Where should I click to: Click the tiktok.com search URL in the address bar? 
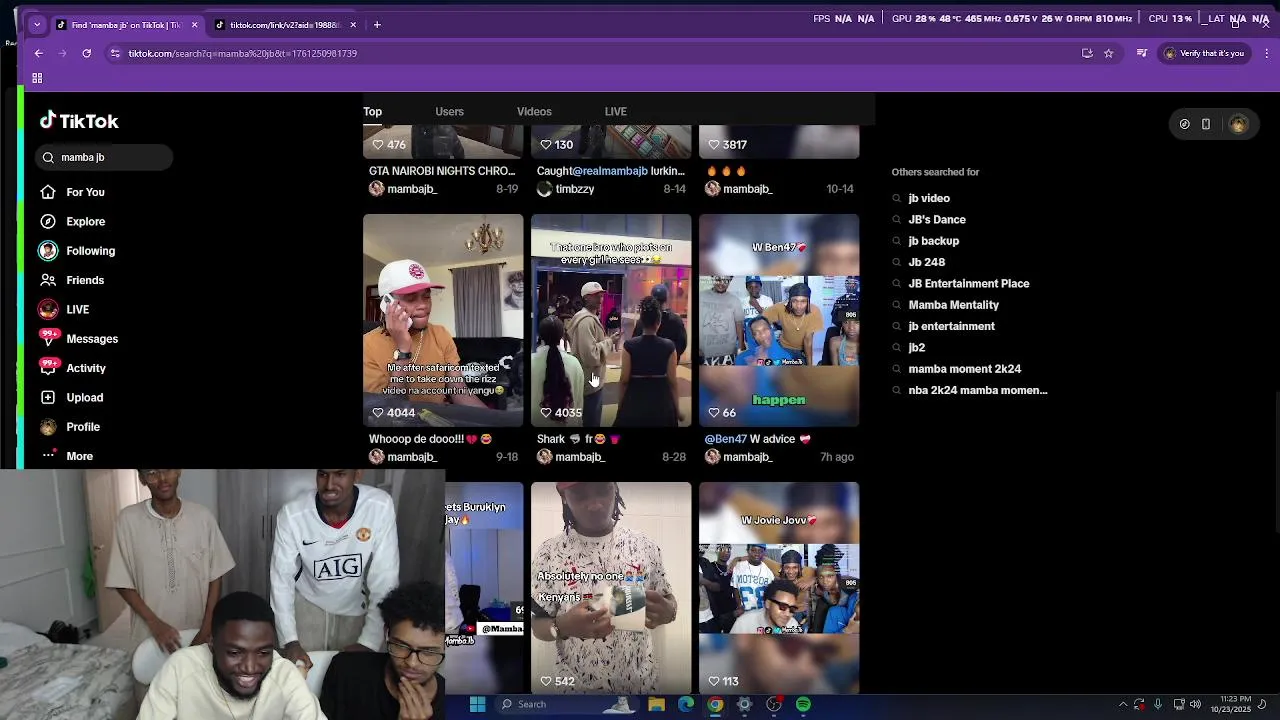click(242, 53)
